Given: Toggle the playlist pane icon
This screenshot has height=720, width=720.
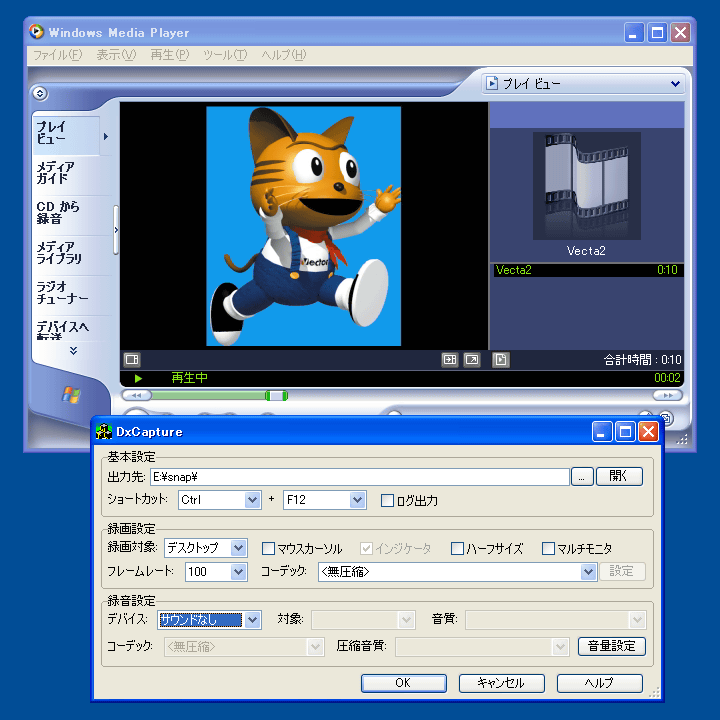Looking at the screenshot, I should point(501,360).
